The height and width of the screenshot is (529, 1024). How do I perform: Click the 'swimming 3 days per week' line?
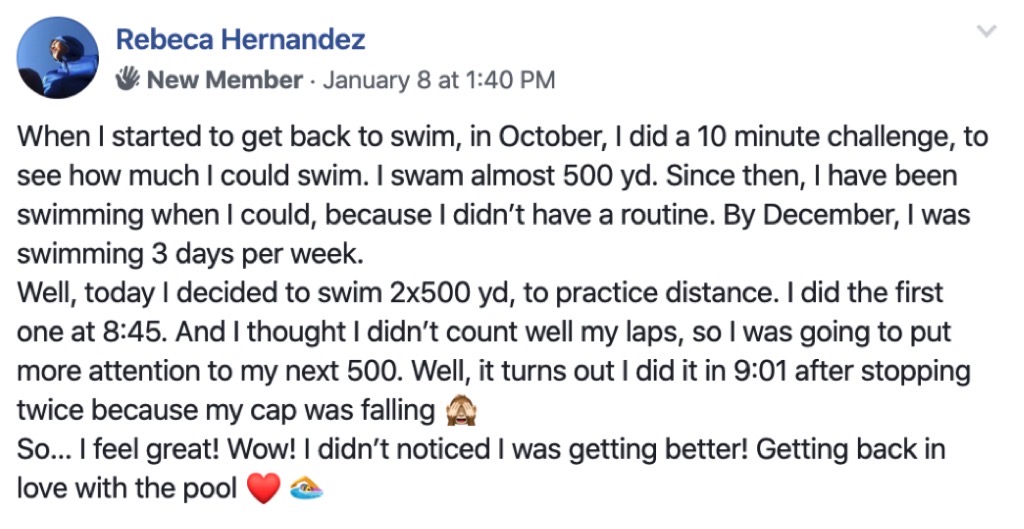(x=189, y=255)
